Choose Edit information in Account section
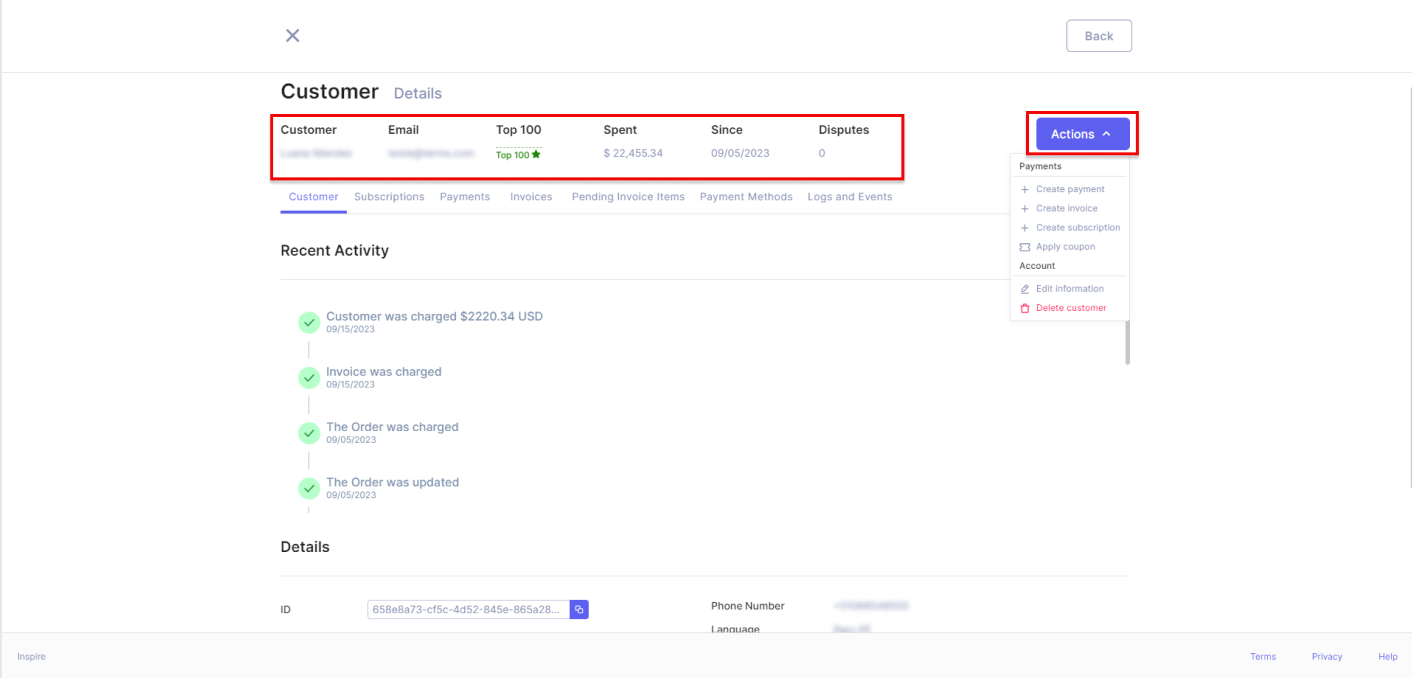This screenshot has height=678, width=1412. (x=1070, y=289)
